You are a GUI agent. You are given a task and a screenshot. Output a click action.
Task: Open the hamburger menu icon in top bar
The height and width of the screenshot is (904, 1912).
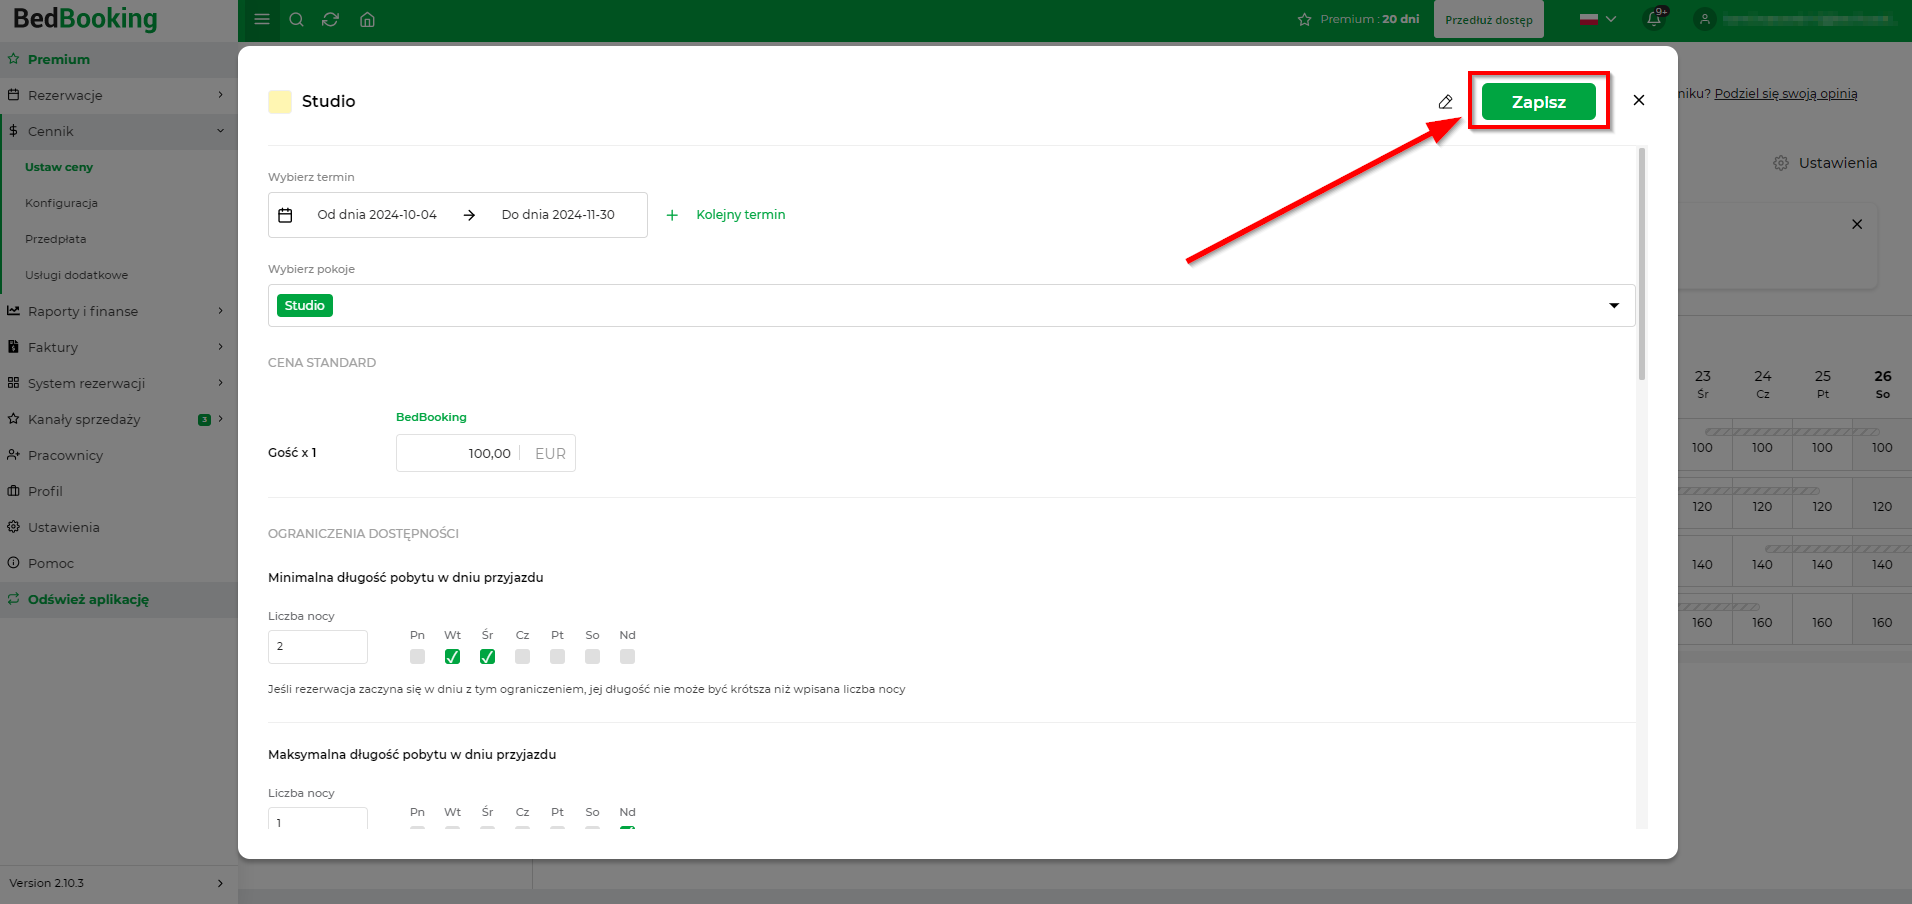262,19
